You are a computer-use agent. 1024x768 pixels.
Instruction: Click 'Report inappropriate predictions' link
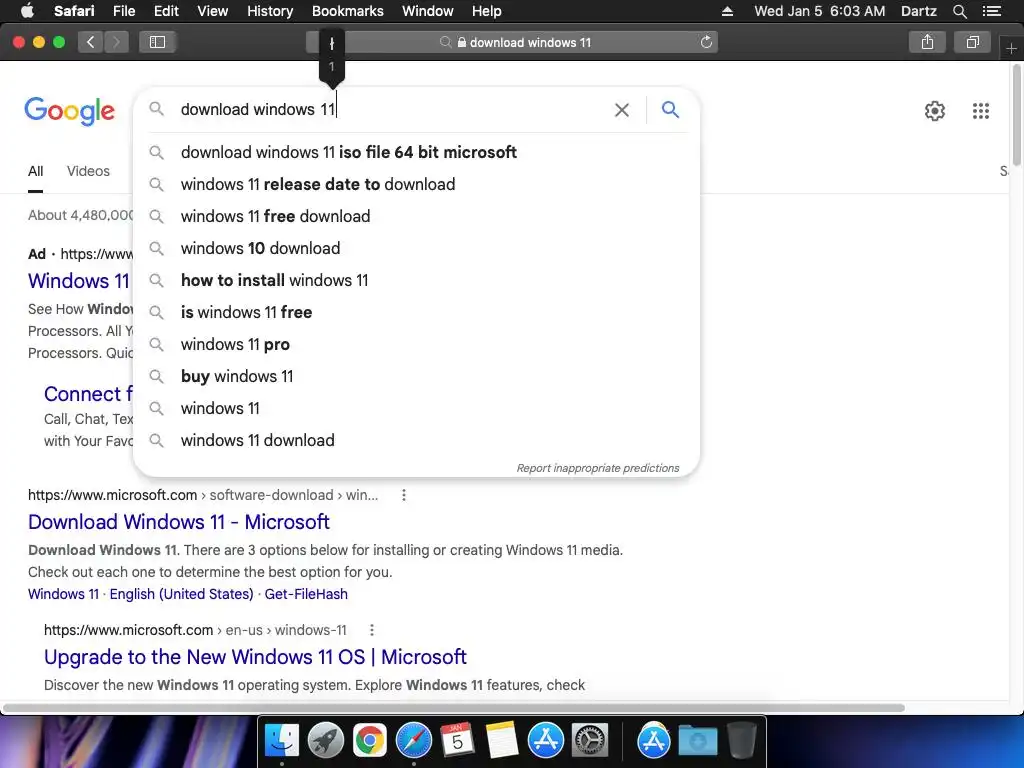(x=598, y=468)
